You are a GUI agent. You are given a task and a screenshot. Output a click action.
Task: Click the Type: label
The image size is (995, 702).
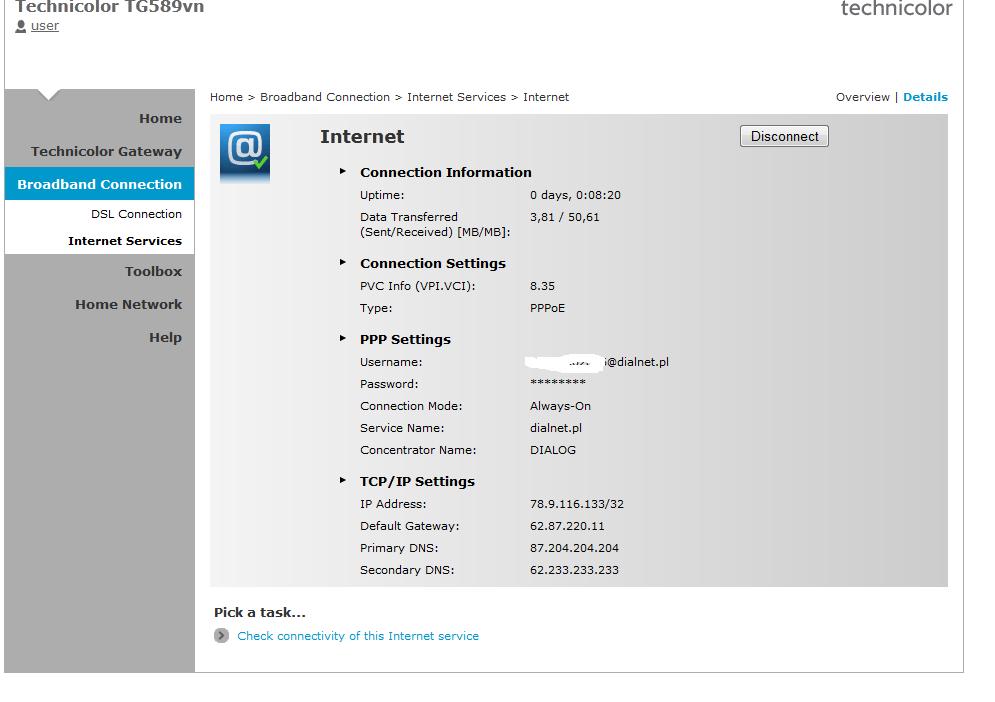point(376,308)
